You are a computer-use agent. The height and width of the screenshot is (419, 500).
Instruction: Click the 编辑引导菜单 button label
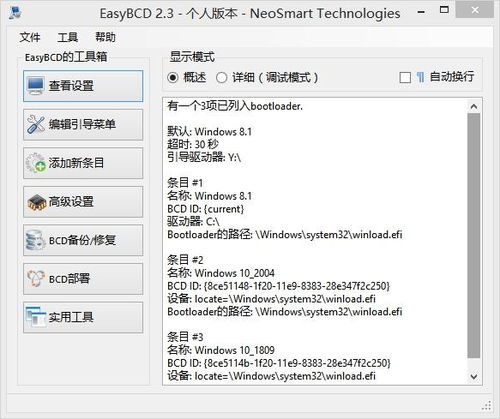[x=82, y=124]
